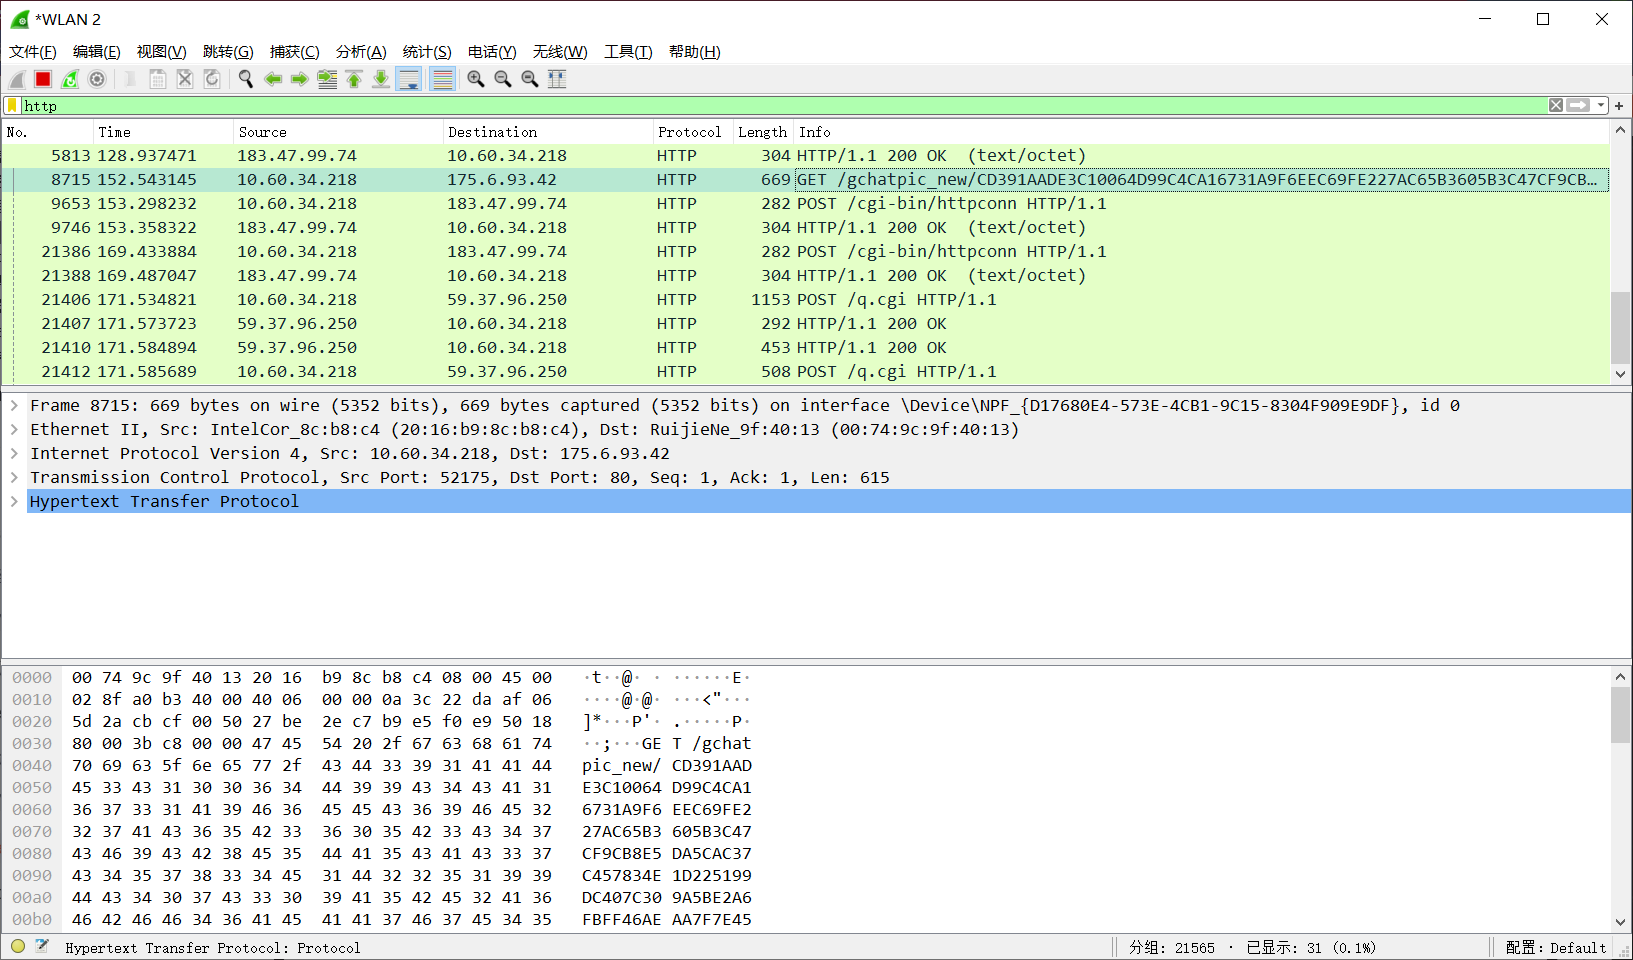Select packet 21410 row with length 453

(806, 348)
